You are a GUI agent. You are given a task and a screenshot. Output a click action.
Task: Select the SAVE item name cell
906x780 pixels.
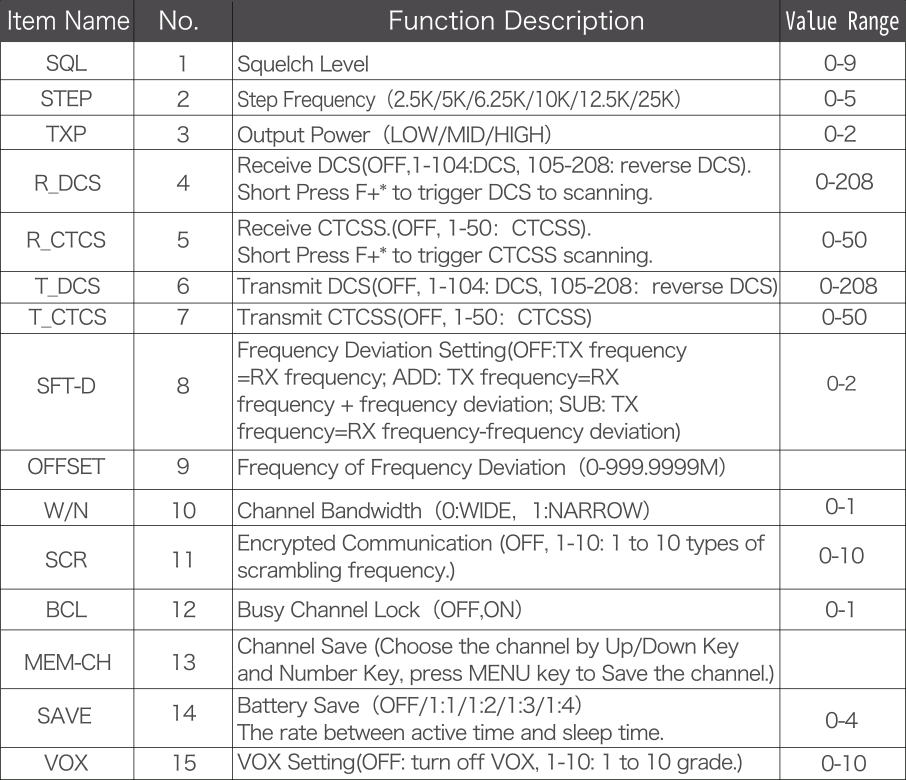[x=65, y=716]
